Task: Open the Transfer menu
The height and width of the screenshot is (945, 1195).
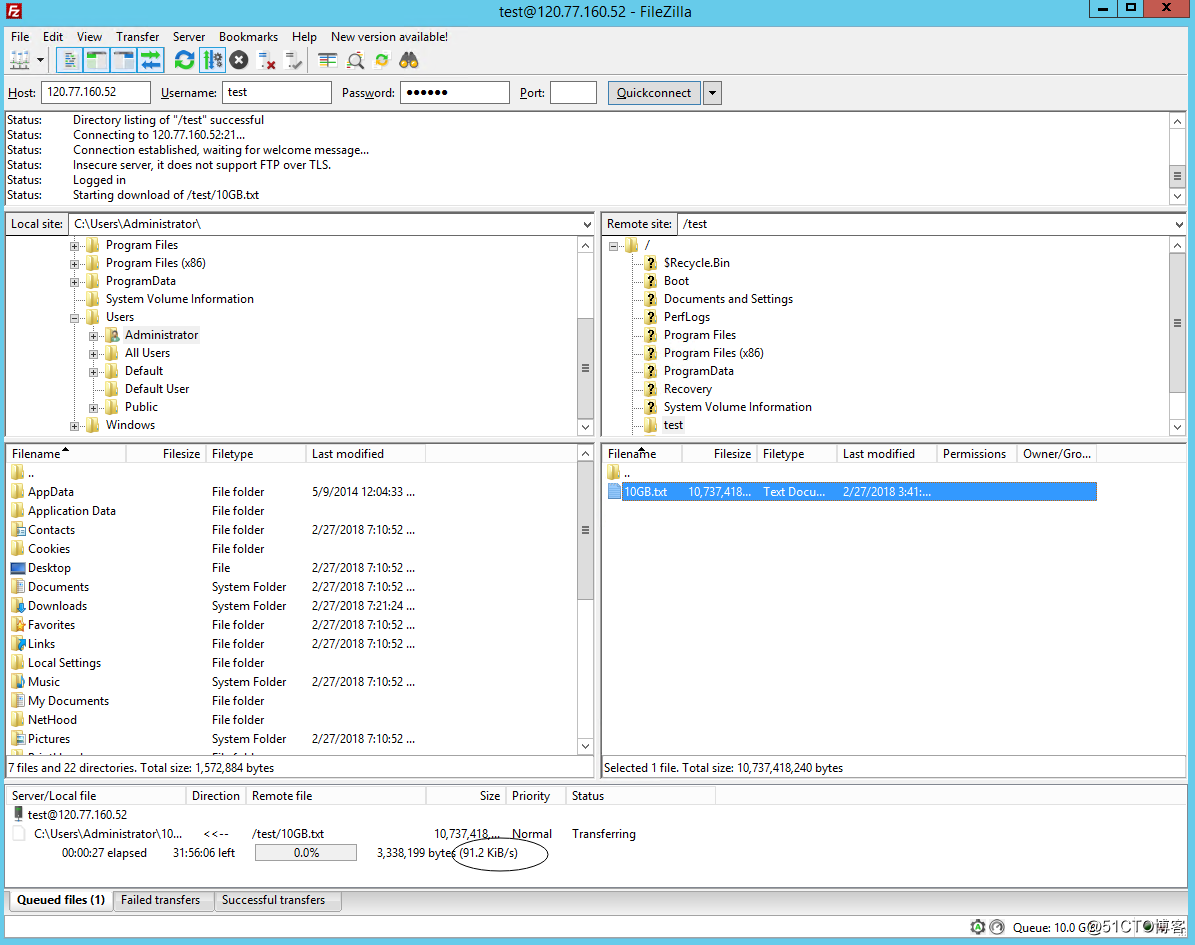Action: coord(137,37)
